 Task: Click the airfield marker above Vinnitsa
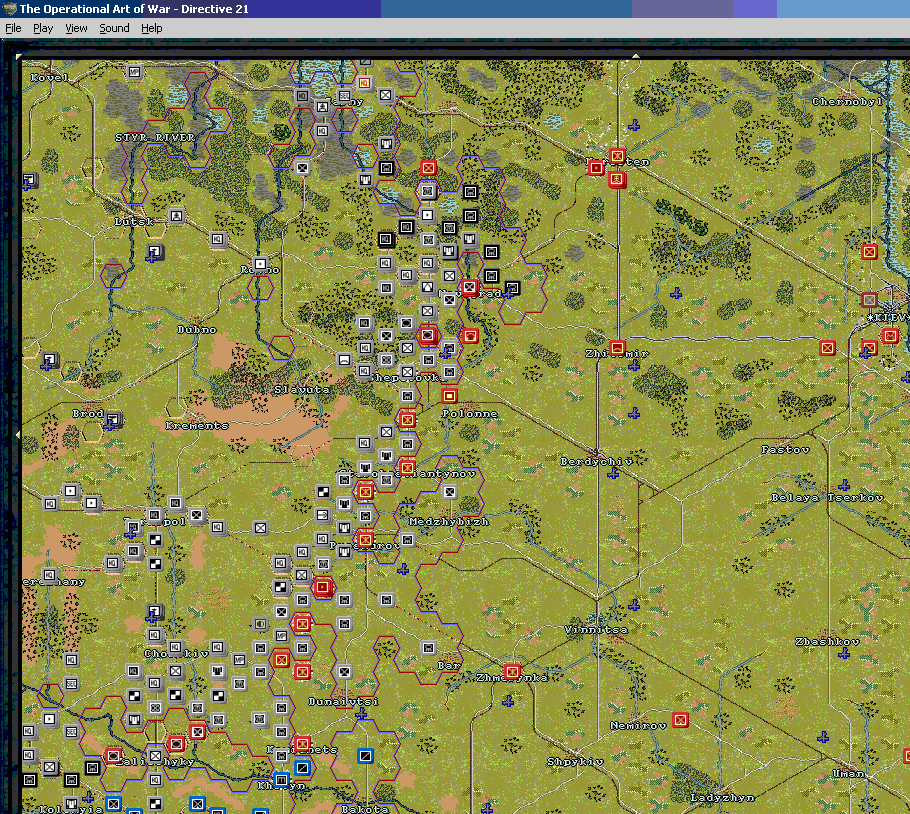click(634, 605)
